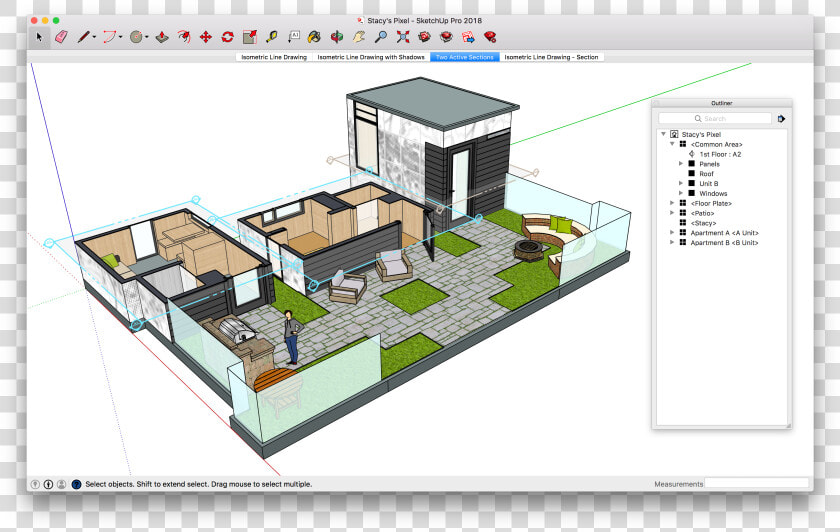Activate the Arc drawing tool
840x532 pixels.
(109, 37)
